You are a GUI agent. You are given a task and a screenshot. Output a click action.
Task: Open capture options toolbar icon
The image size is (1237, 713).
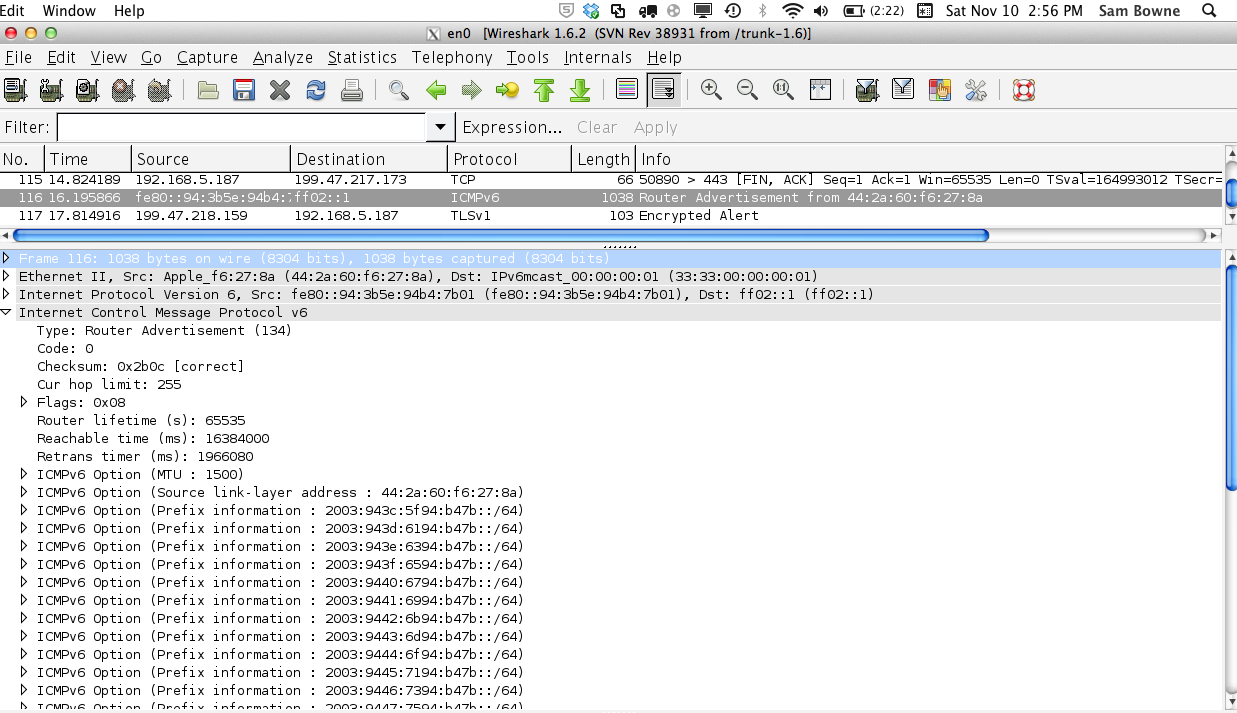pos(52,91)
